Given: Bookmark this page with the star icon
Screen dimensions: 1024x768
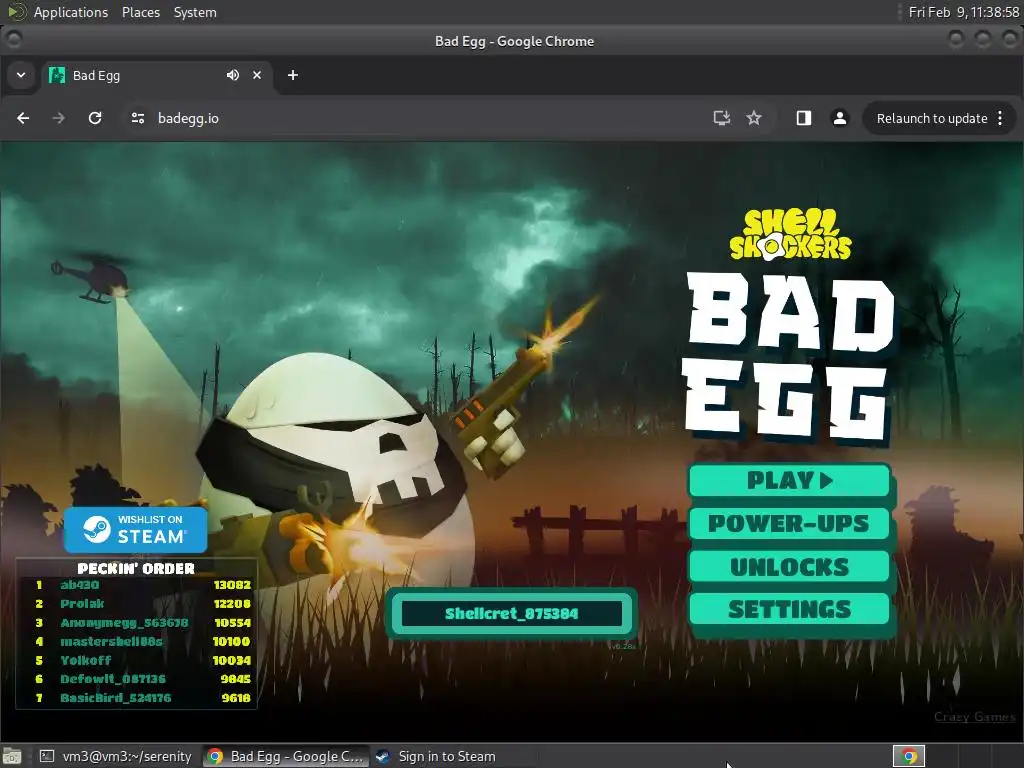Looking at the screenshot, I should (x=754, y=118).
